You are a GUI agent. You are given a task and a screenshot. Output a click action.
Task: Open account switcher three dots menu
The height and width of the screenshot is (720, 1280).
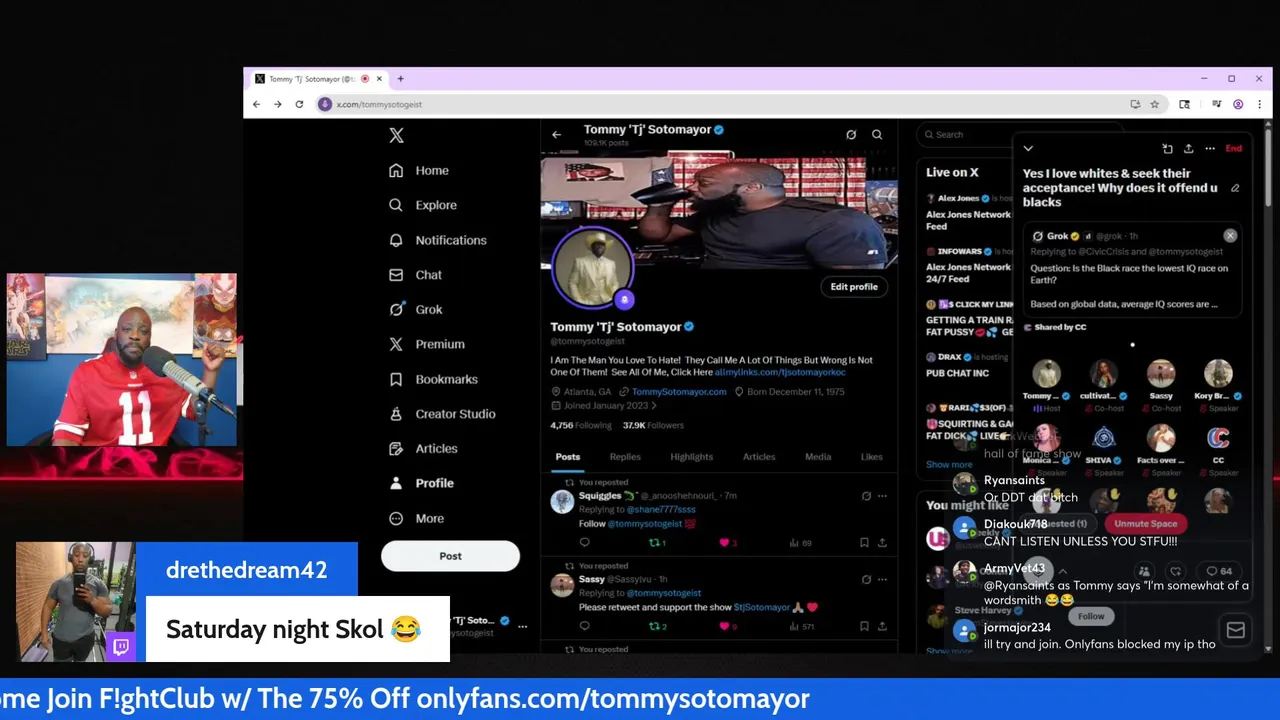coord(522,626)
